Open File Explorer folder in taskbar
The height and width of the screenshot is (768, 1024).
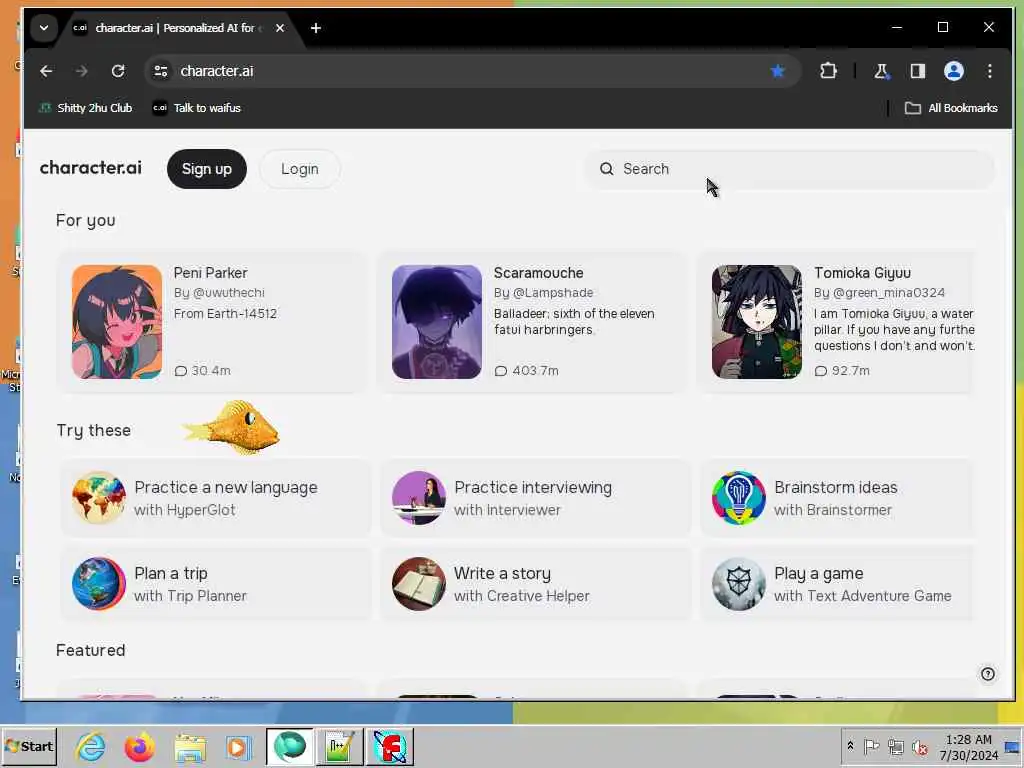tap(189, 746)
